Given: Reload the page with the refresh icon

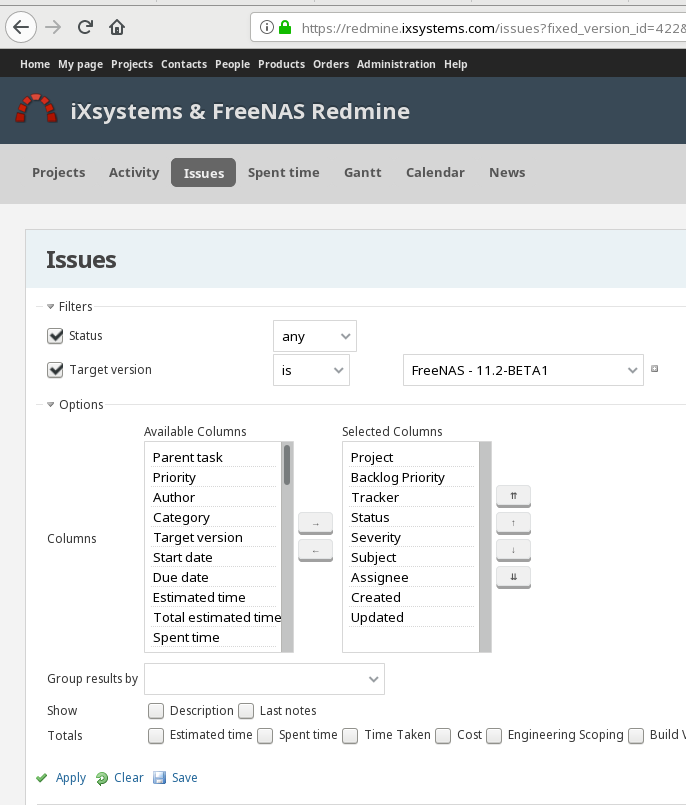Looking at the screenshot, I should coord(85,27).
